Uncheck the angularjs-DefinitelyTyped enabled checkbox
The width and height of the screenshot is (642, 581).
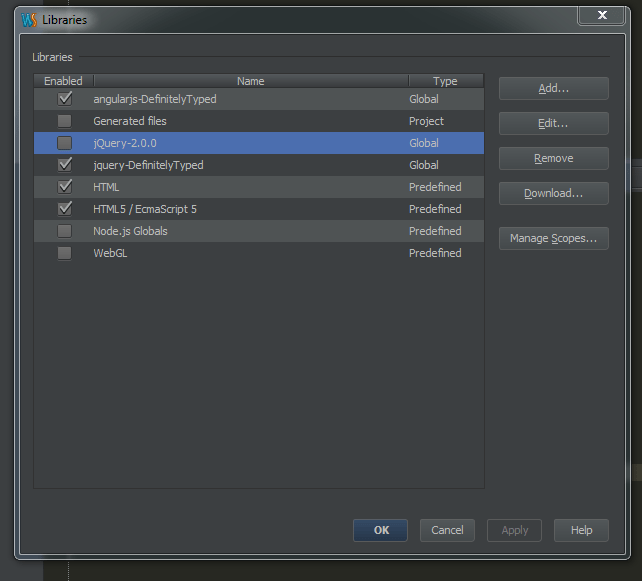coord(65,99)
